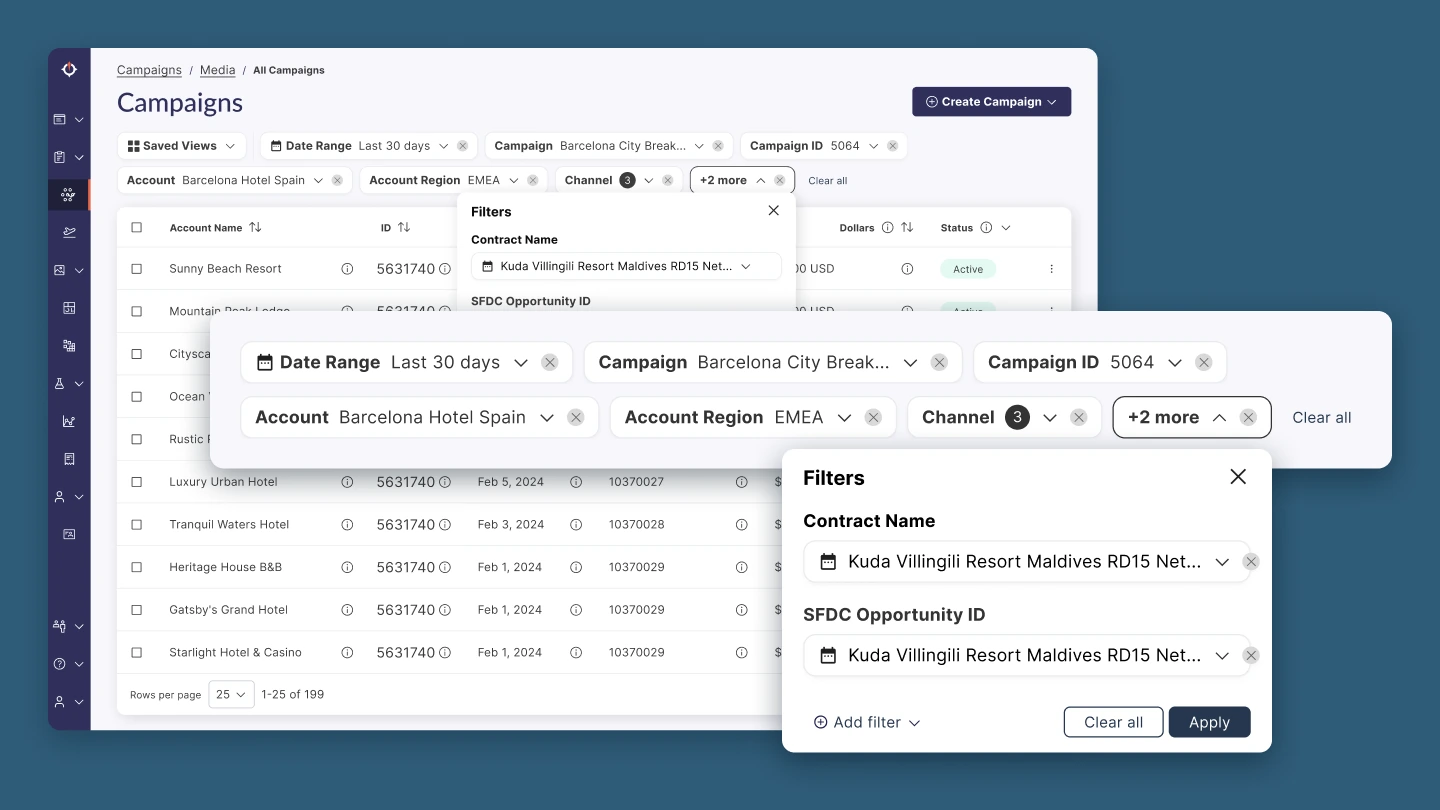Viewport: 1440px width, 810px height.
Task: Open the Saved Views dropdown
Action: 182,146
